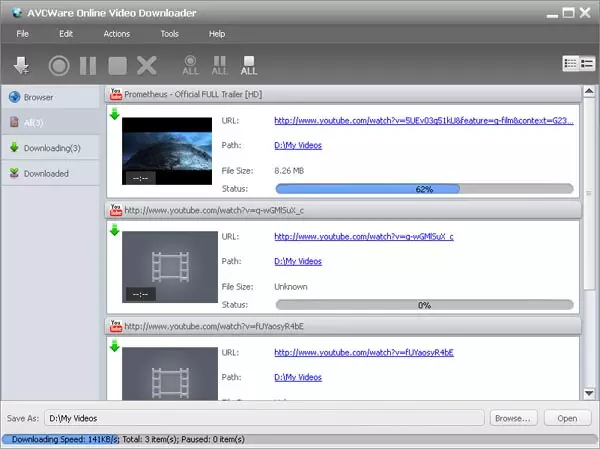Pause the selected download
The width and height of the screenshot is (600, 449).
point(88,66)
